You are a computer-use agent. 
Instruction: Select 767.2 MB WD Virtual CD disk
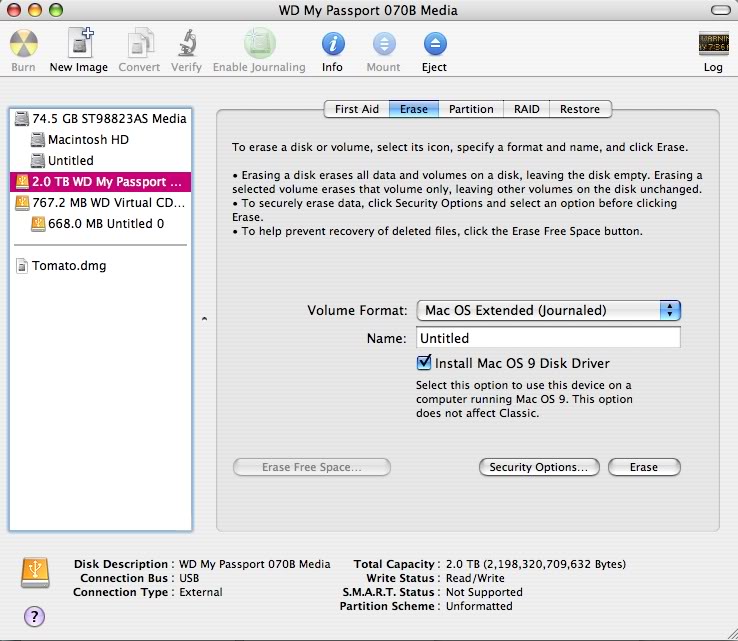point(100,203)
